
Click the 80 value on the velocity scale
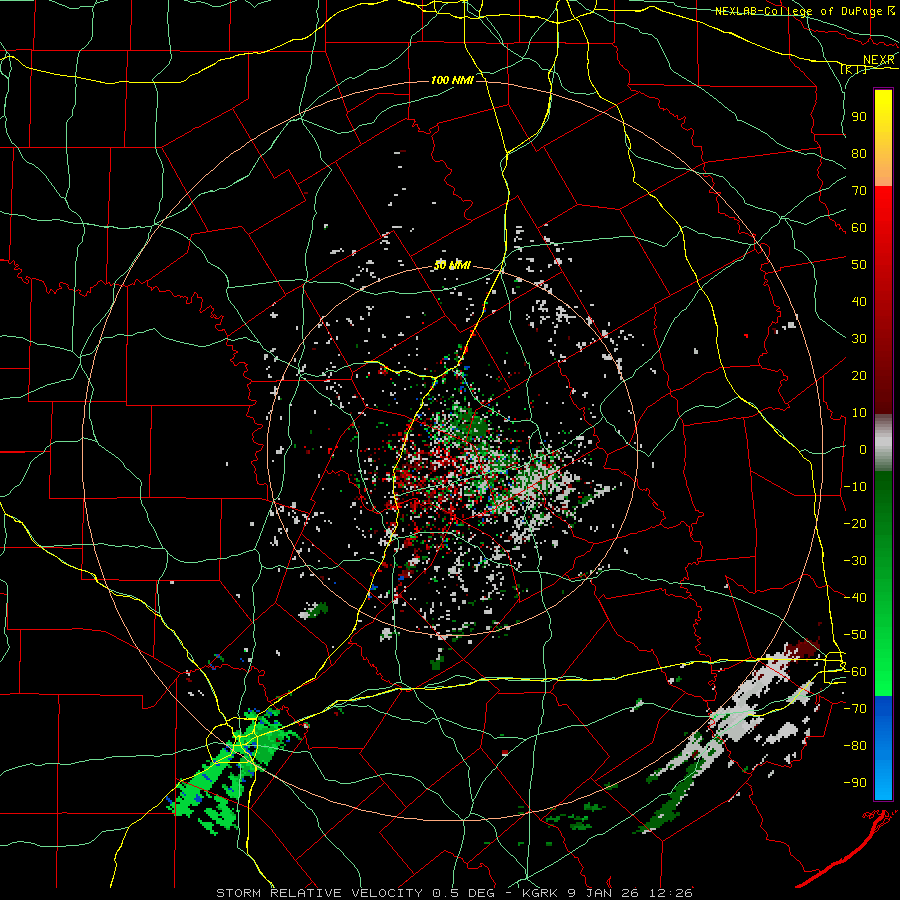point(859,154)
